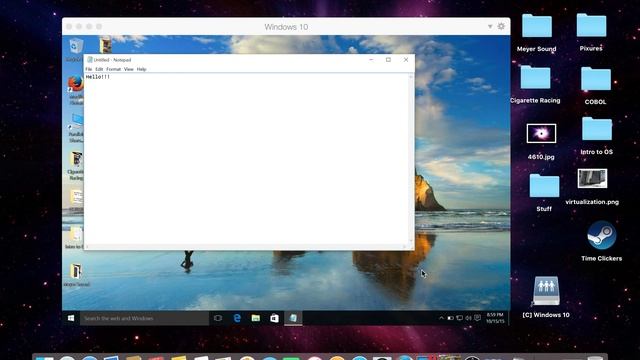Click the Windows 10 VM window title
The width and height of the screenshot is (640, 360).
click(286, 27)
